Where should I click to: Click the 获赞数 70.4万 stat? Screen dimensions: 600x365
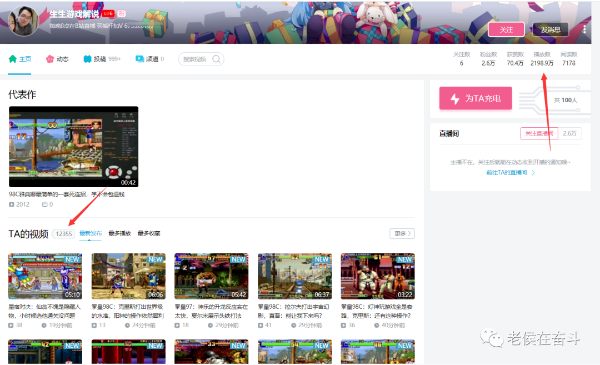(x=515, y=59)
